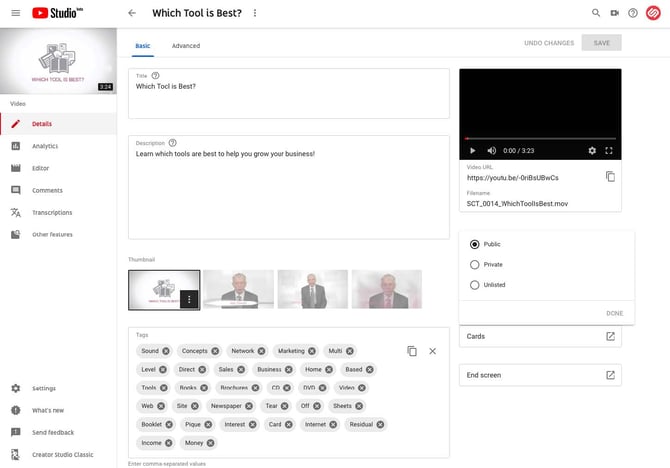Click the video preview progress bar
The image size is (670, 468).
click(540, 138)
